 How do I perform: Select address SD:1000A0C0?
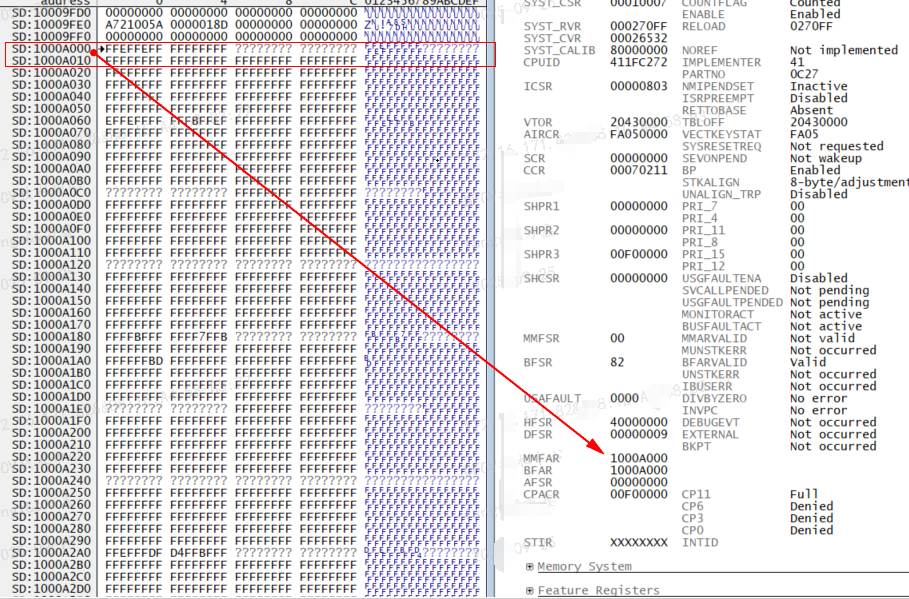coord(52,193)
